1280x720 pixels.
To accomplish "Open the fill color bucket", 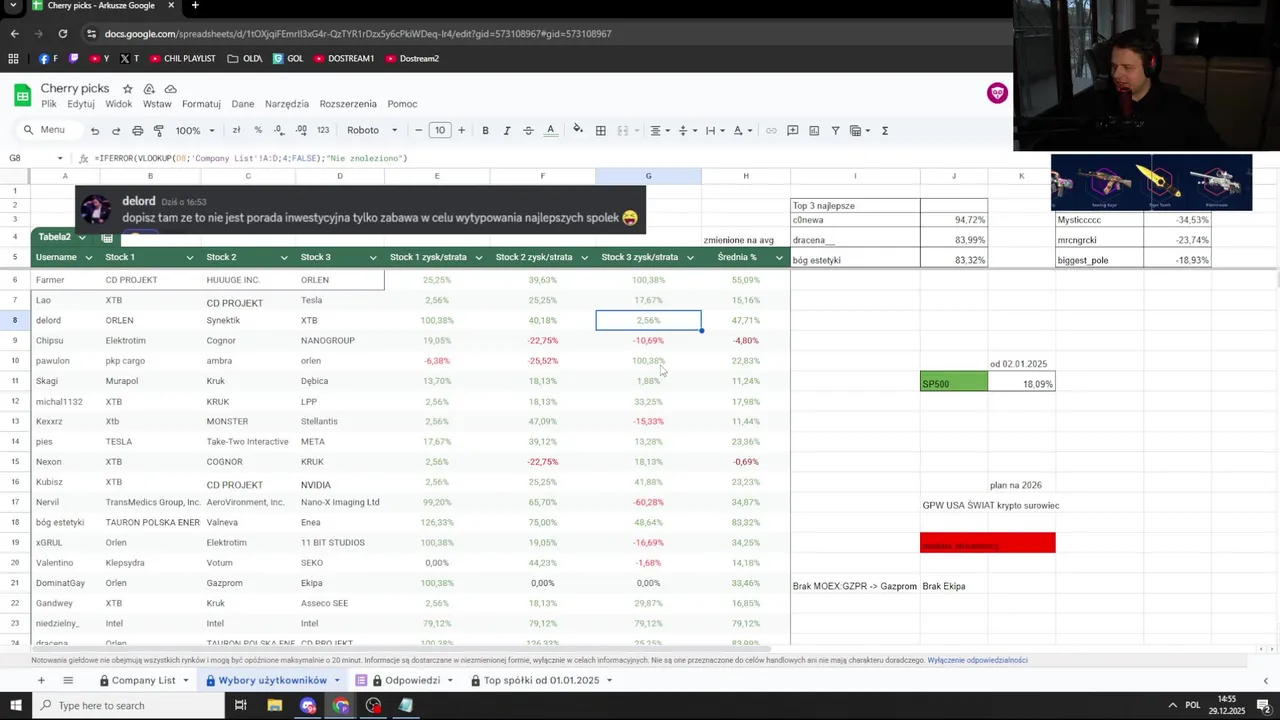I will pos(578,130).
